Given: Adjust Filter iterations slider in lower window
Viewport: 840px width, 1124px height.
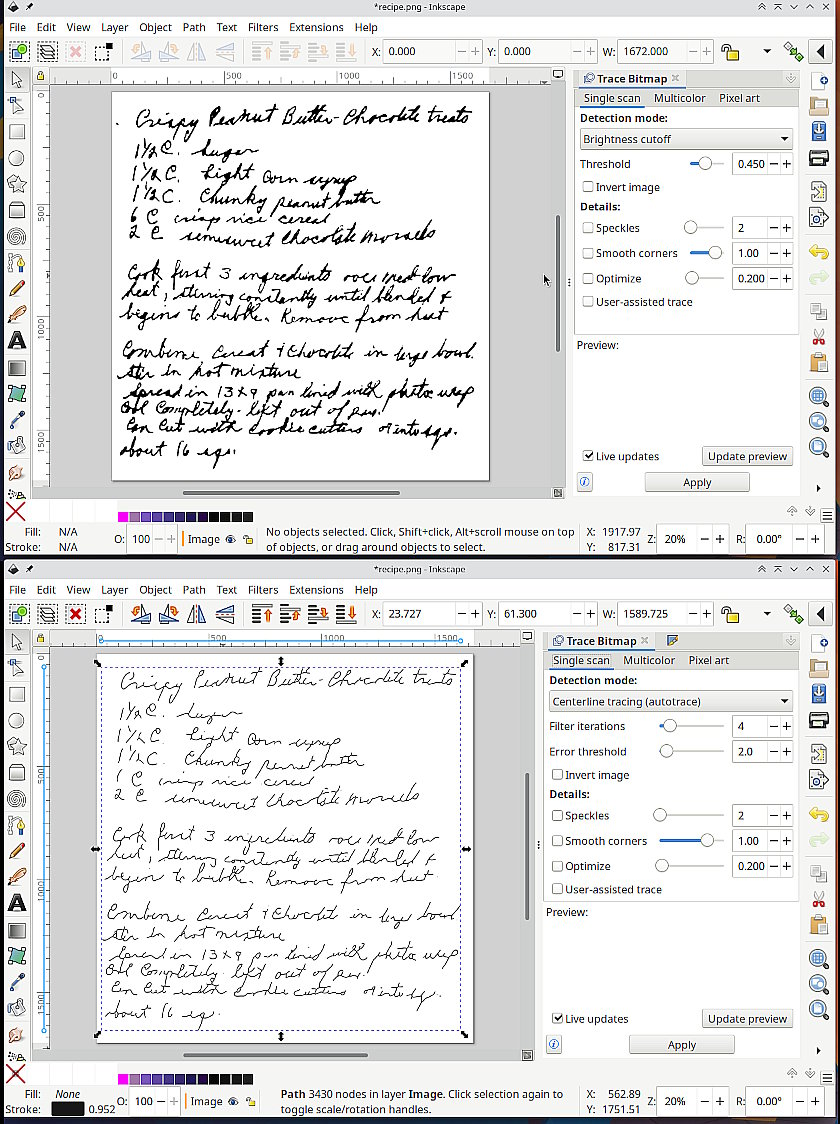Looking at the screenshot, I should (670, 726).
